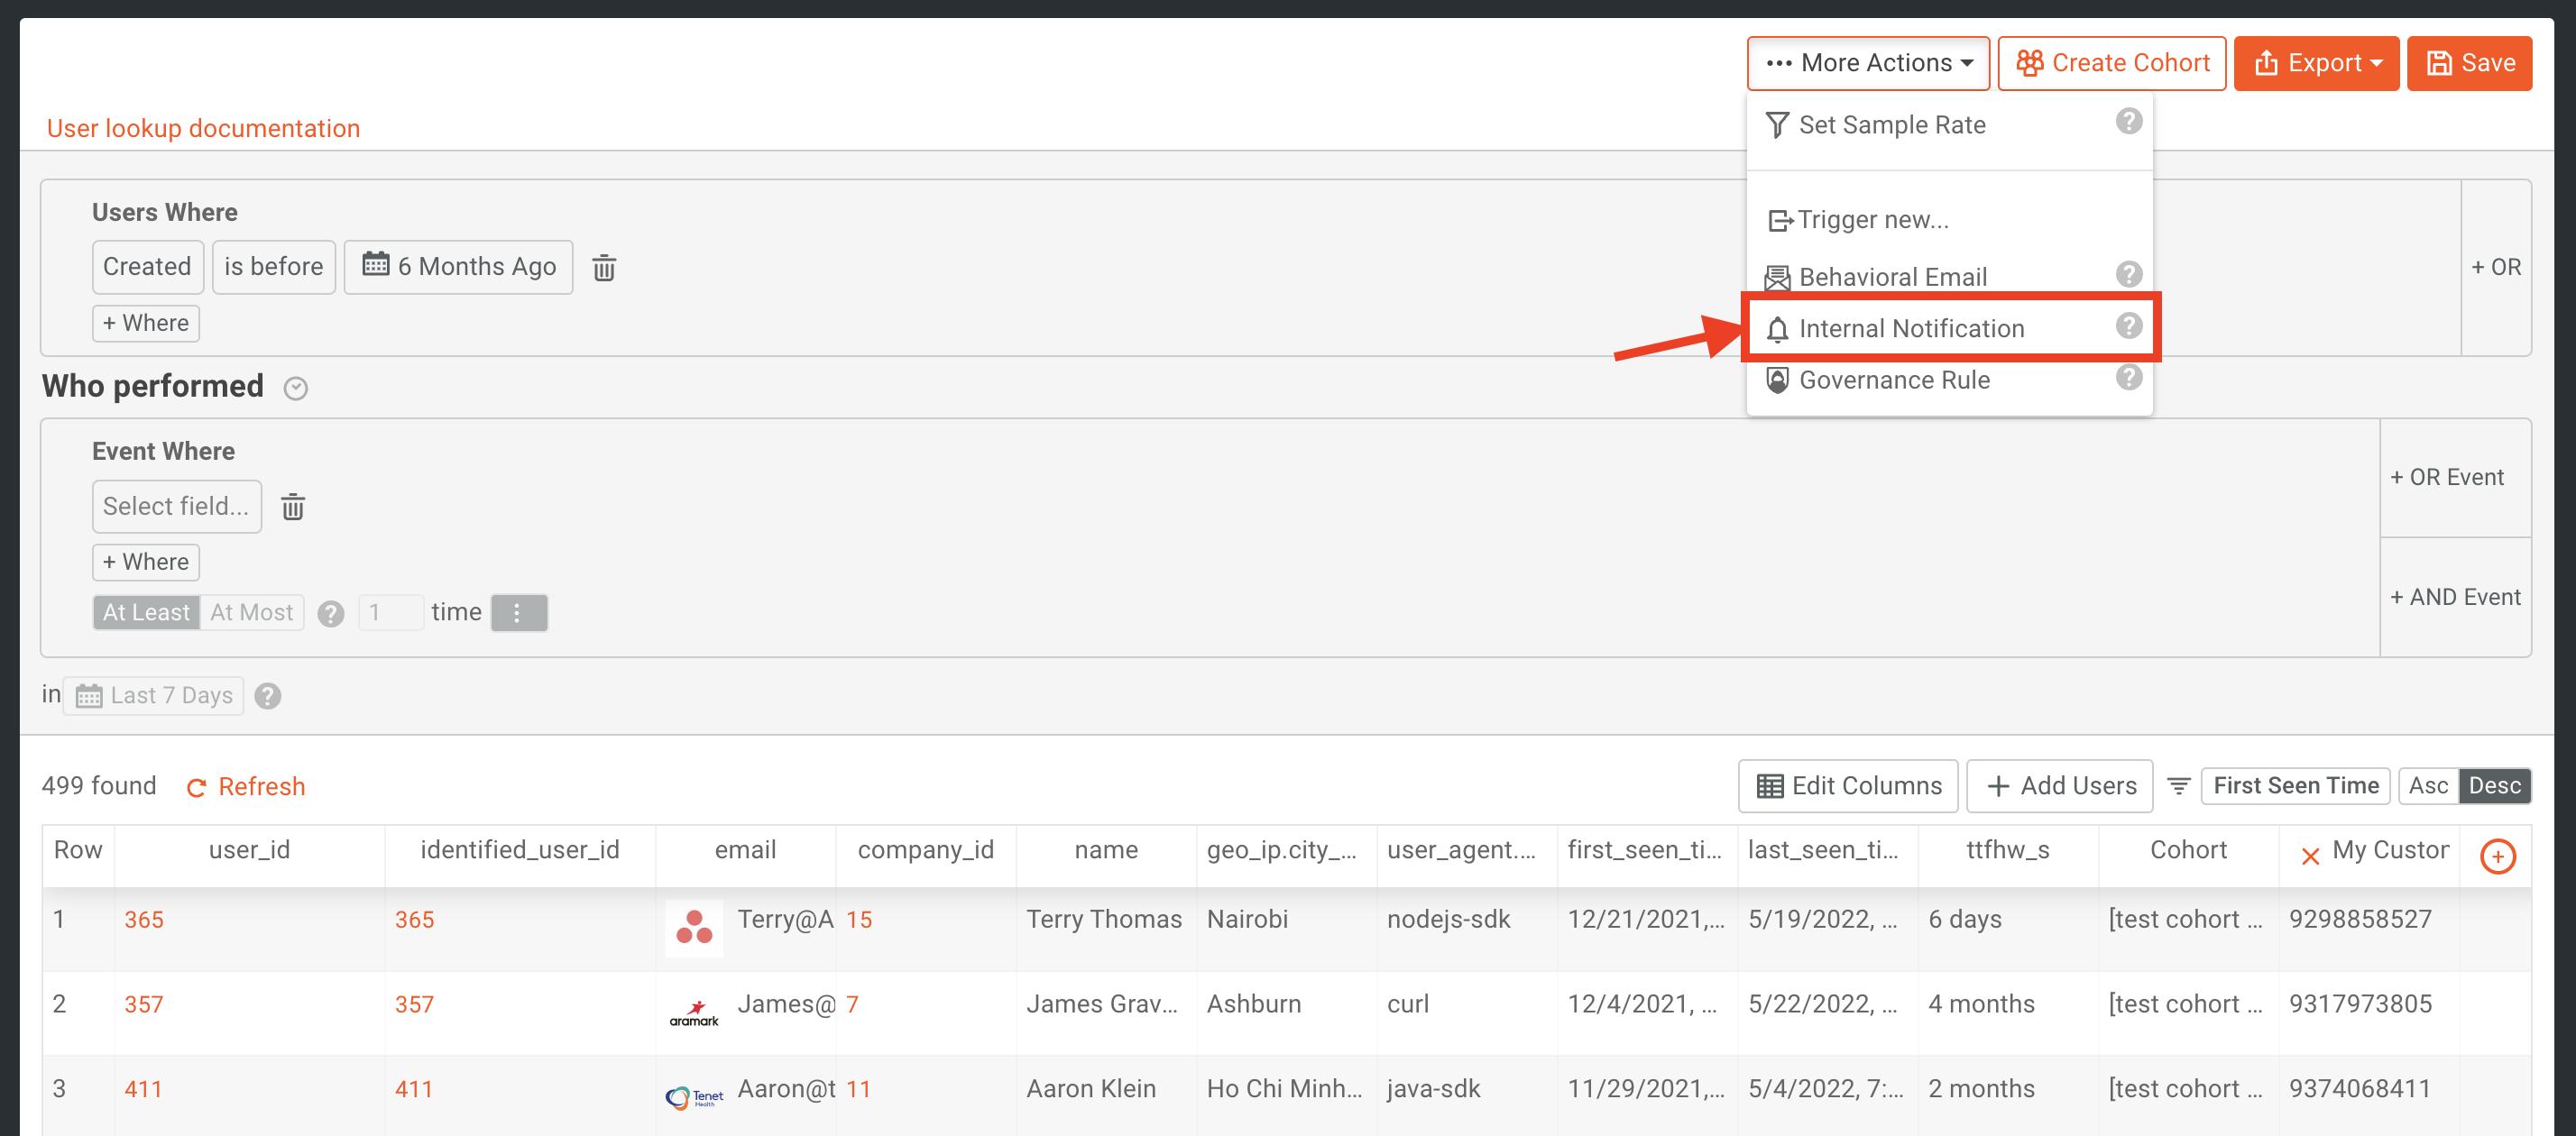Open the Export dropdown
This screenshot has width=2576, height=1136.
(x=2316, y=63)
